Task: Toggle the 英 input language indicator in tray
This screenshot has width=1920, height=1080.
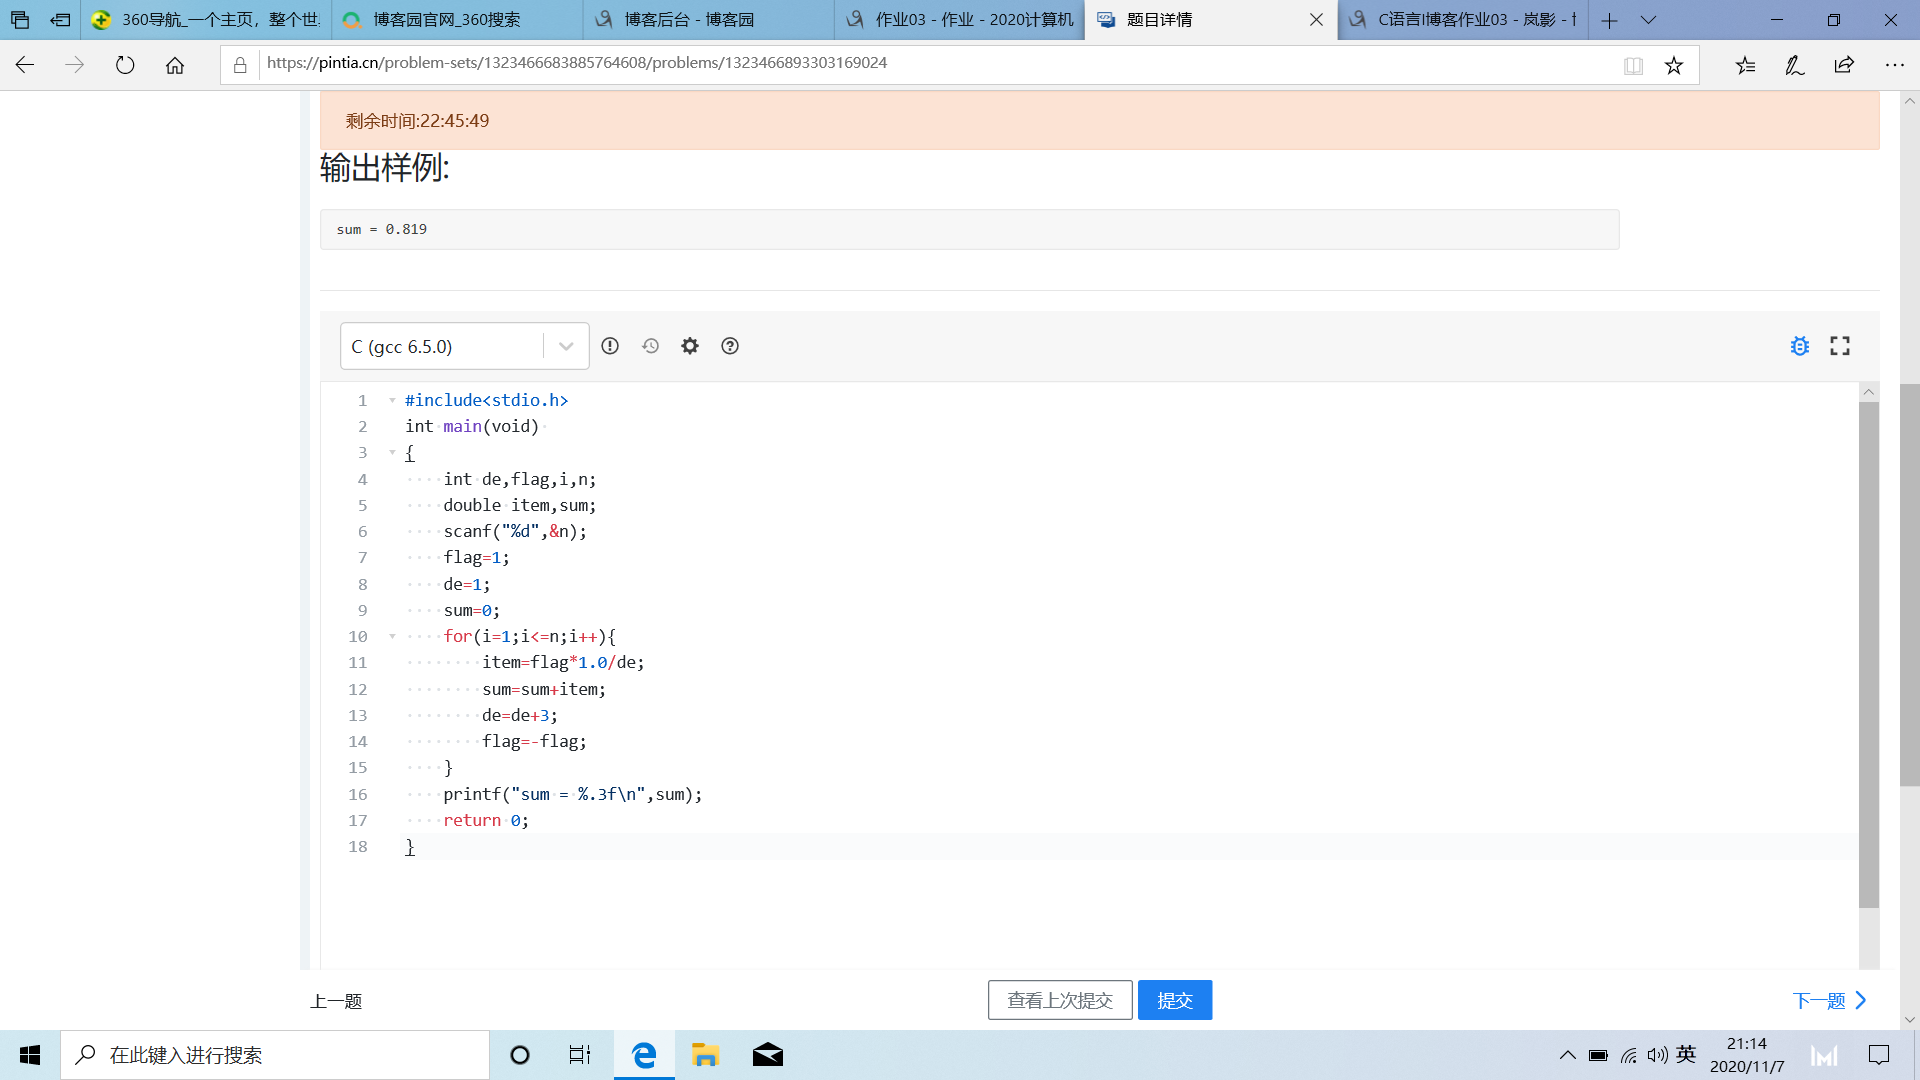Action: (1686, 1055)
